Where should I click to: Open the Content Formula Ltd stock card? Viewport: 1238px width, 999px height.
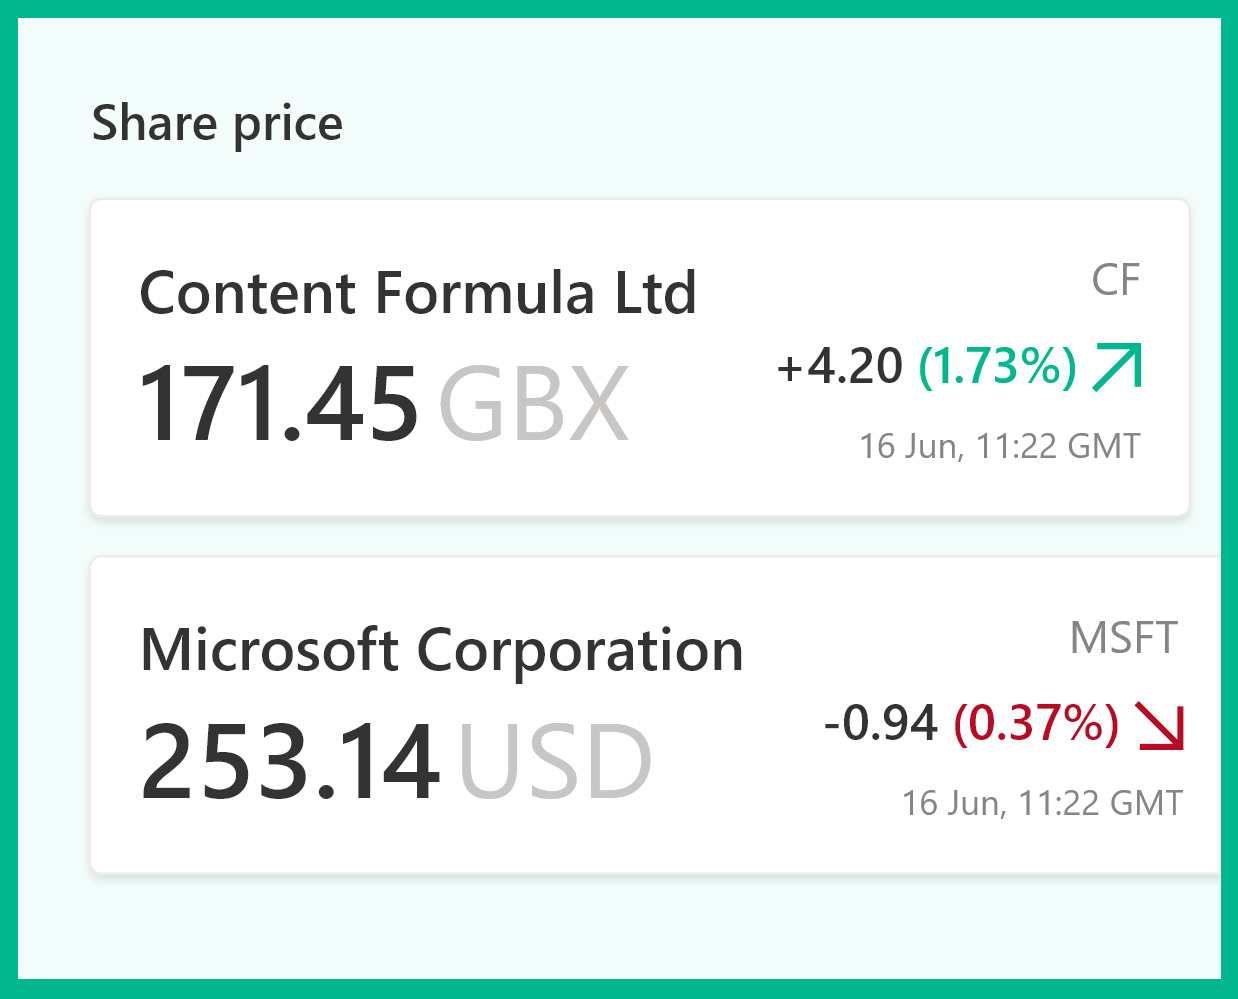(x=640, y=480)
